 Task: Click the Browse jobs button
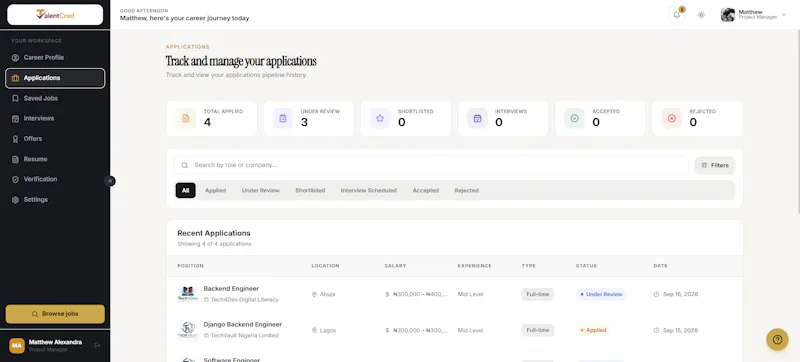pos(55,314)
